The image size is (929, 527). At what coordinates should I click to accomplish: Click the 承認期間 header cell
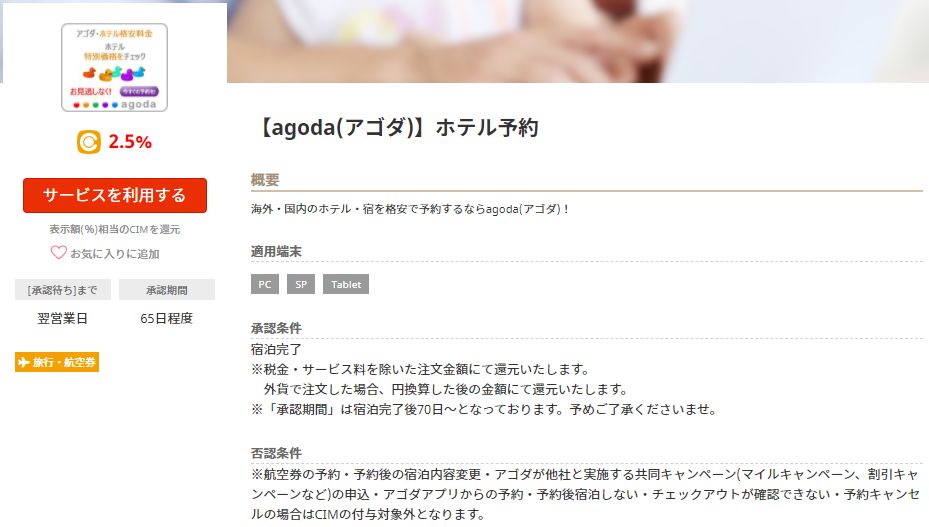click(x=167, y=290)
